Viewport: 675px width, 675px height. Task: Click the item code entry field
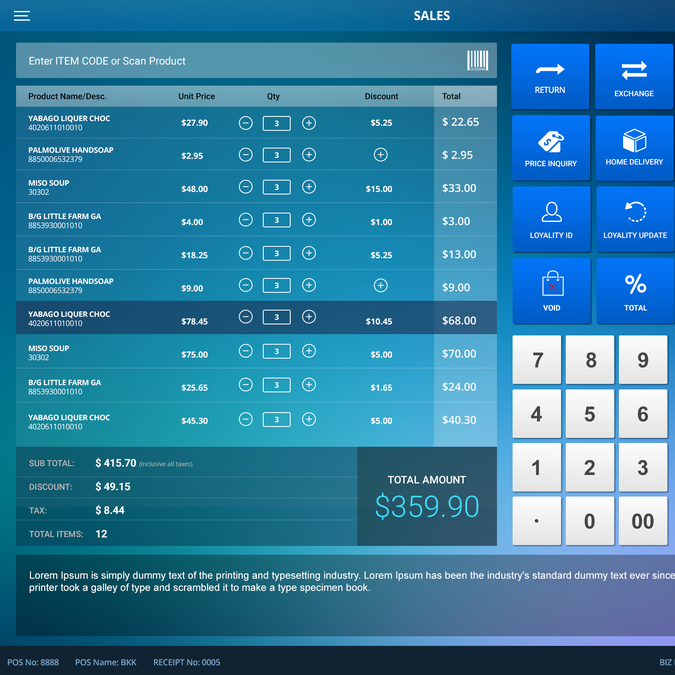240,61
